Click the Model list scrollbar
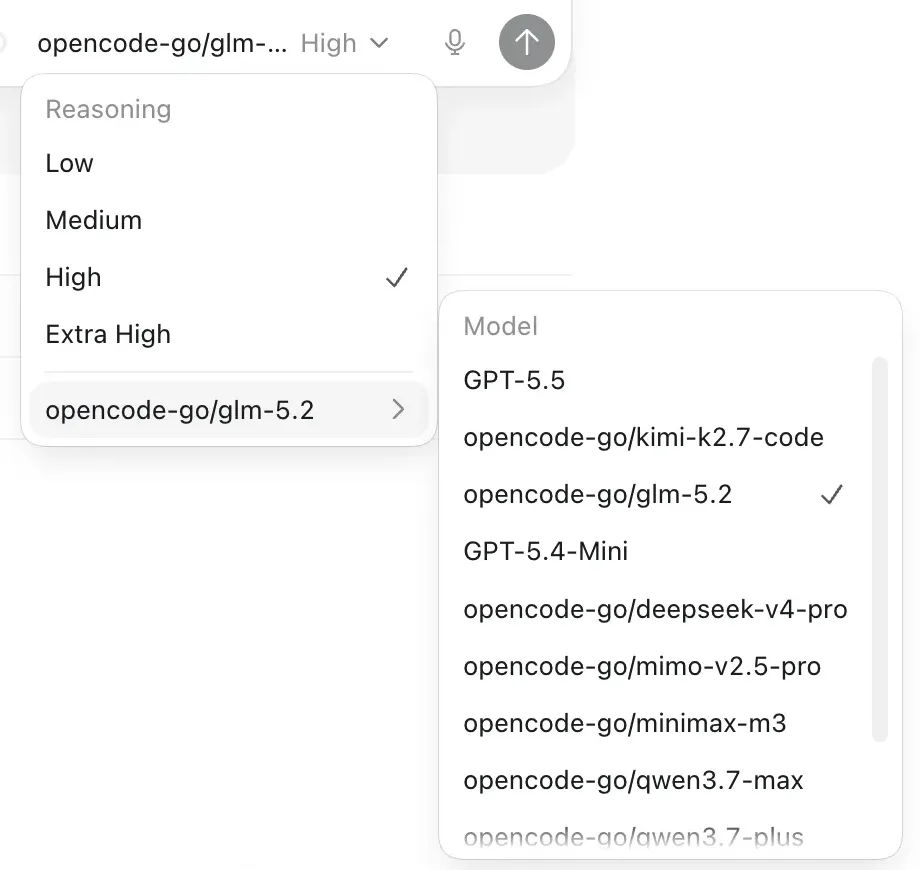920x870 pixels. tap(880, 549)
